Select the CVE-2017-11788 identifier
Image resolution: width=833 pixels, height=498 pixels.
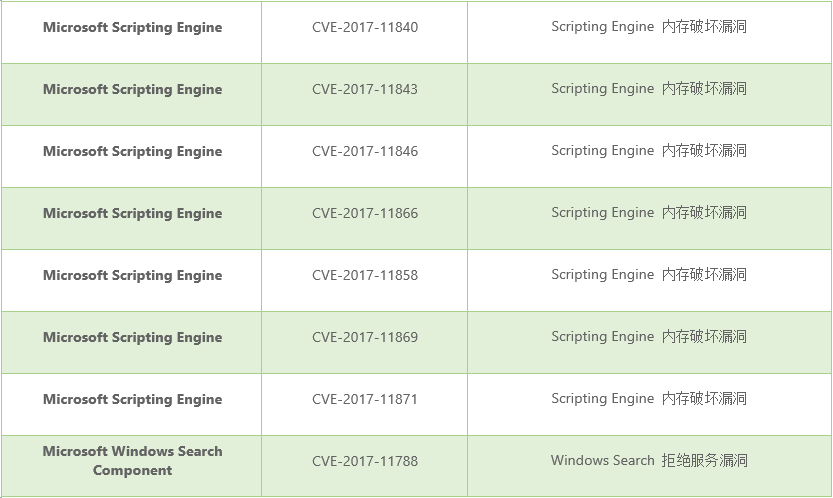click(x=364, y=462)
